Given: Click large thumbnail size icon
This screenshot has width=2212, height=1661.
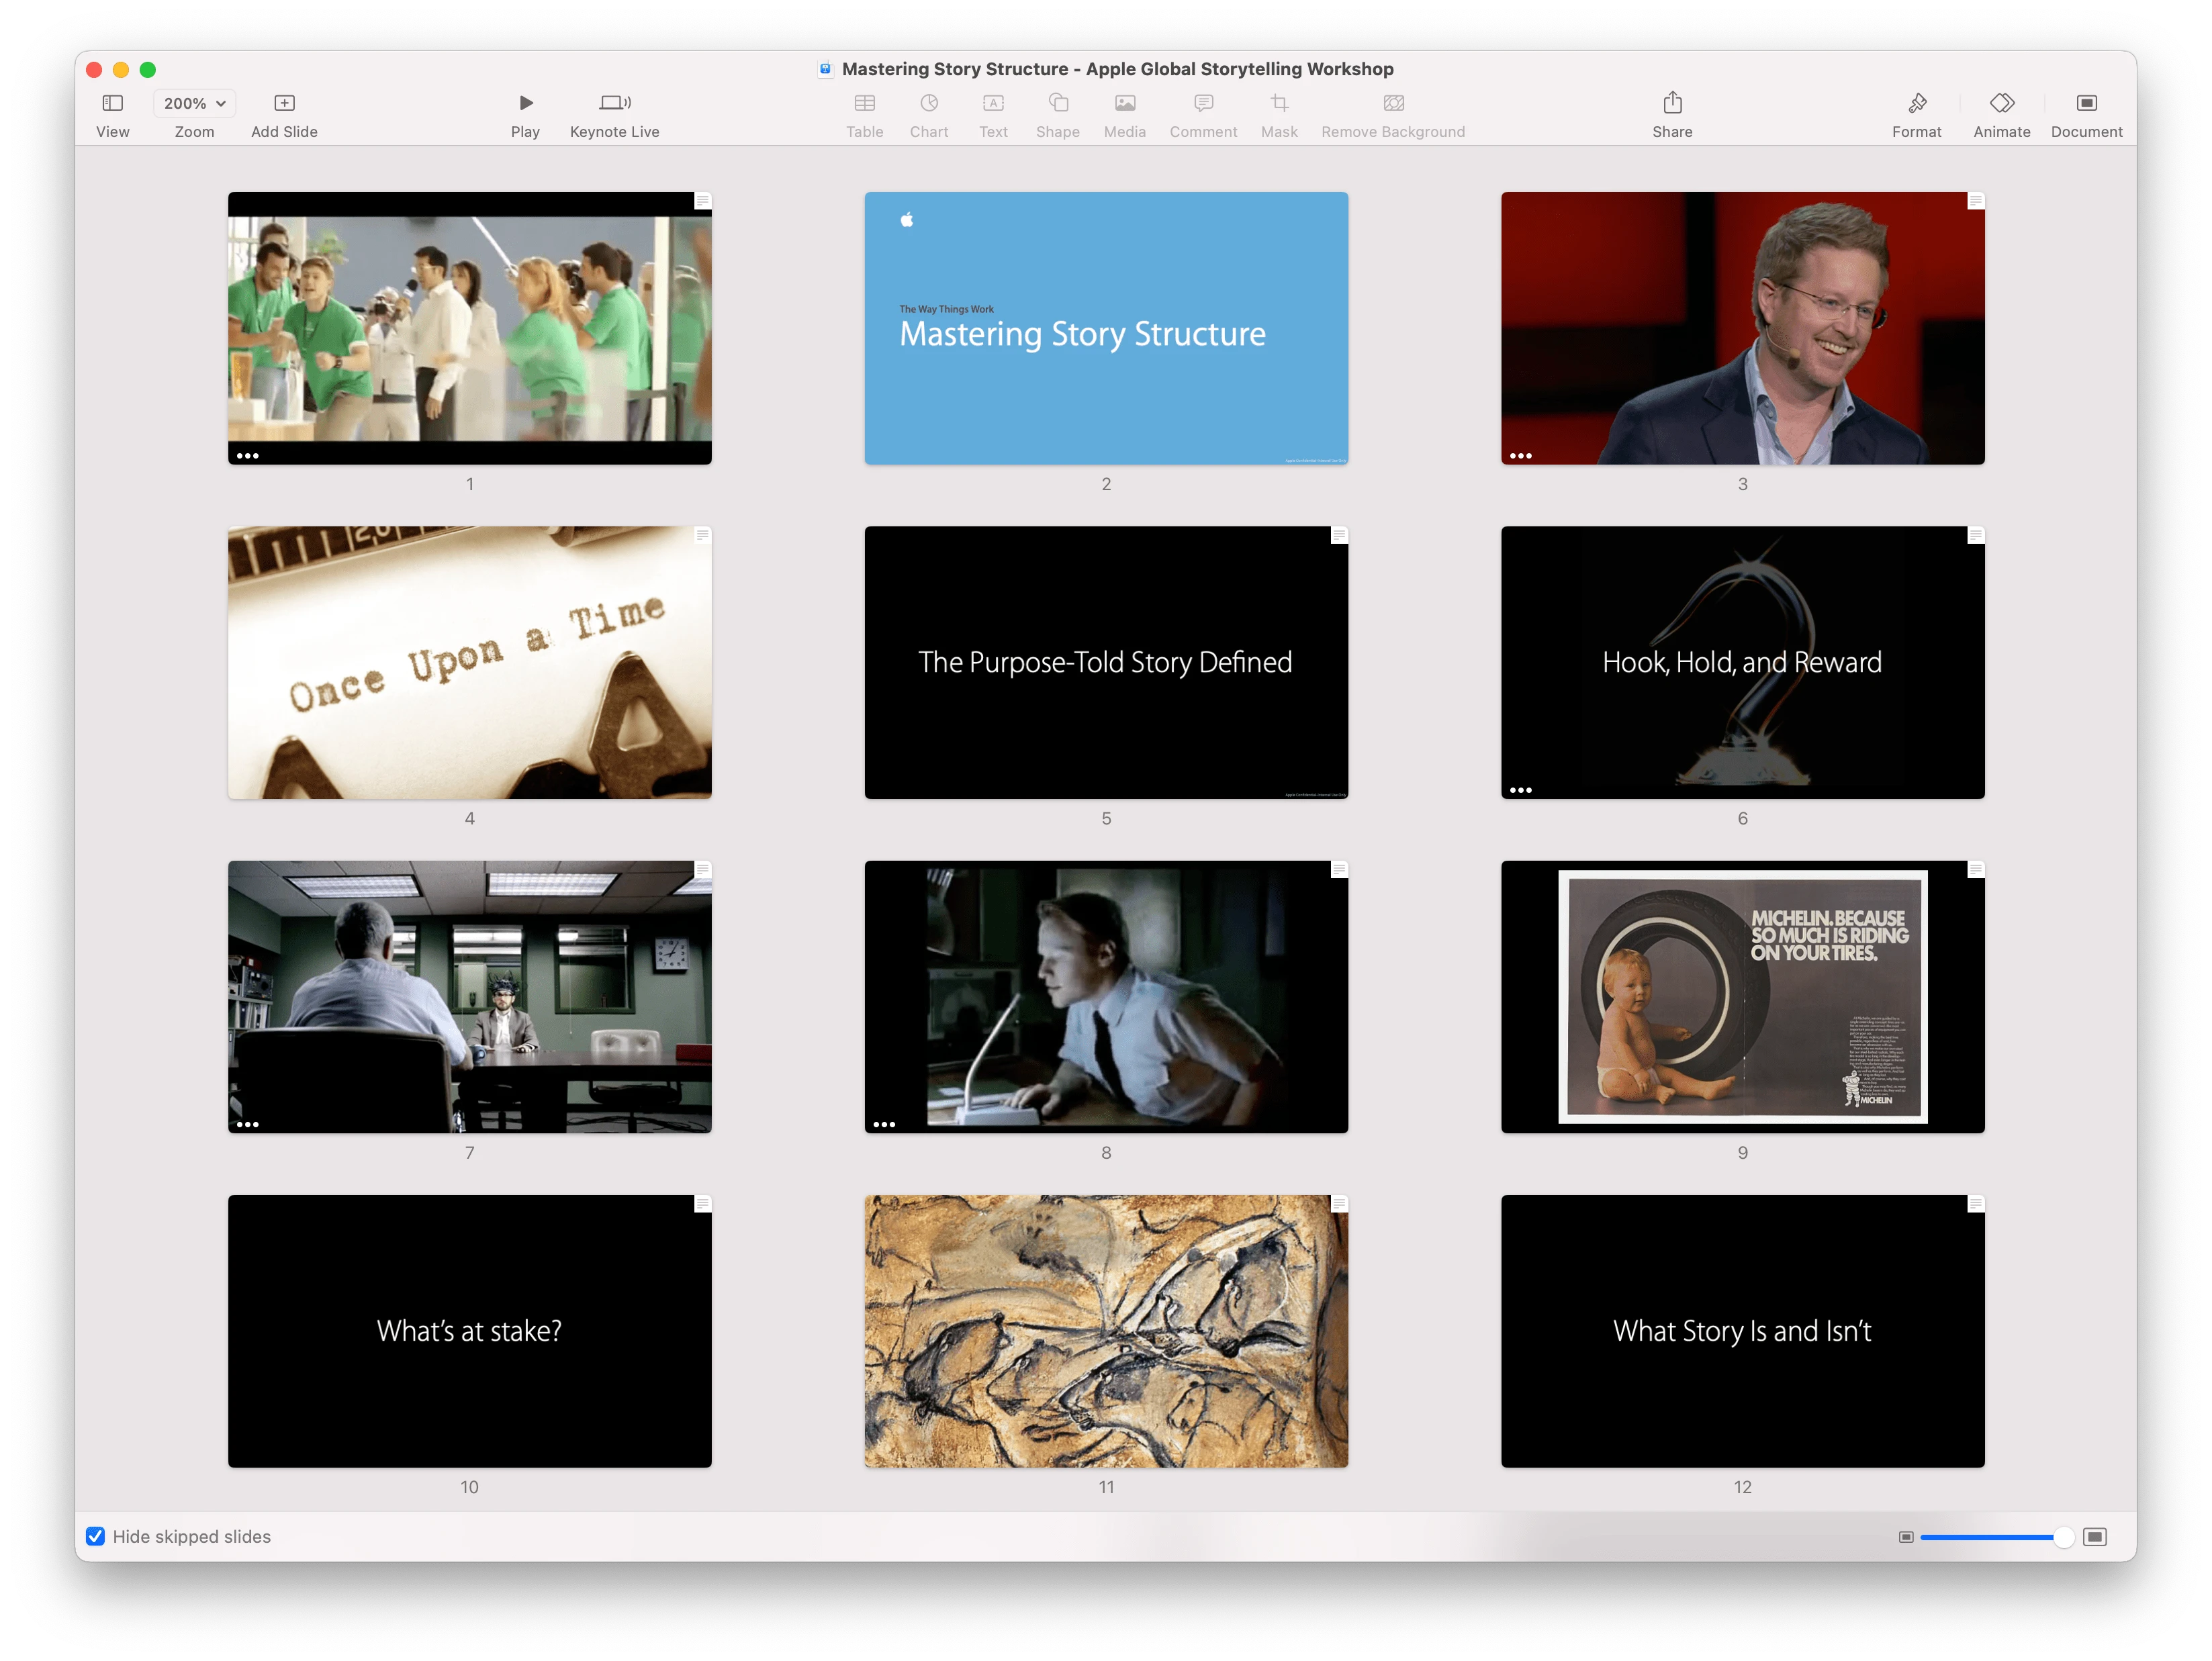Looking at the screenshot, I should click(2095, 1537).
